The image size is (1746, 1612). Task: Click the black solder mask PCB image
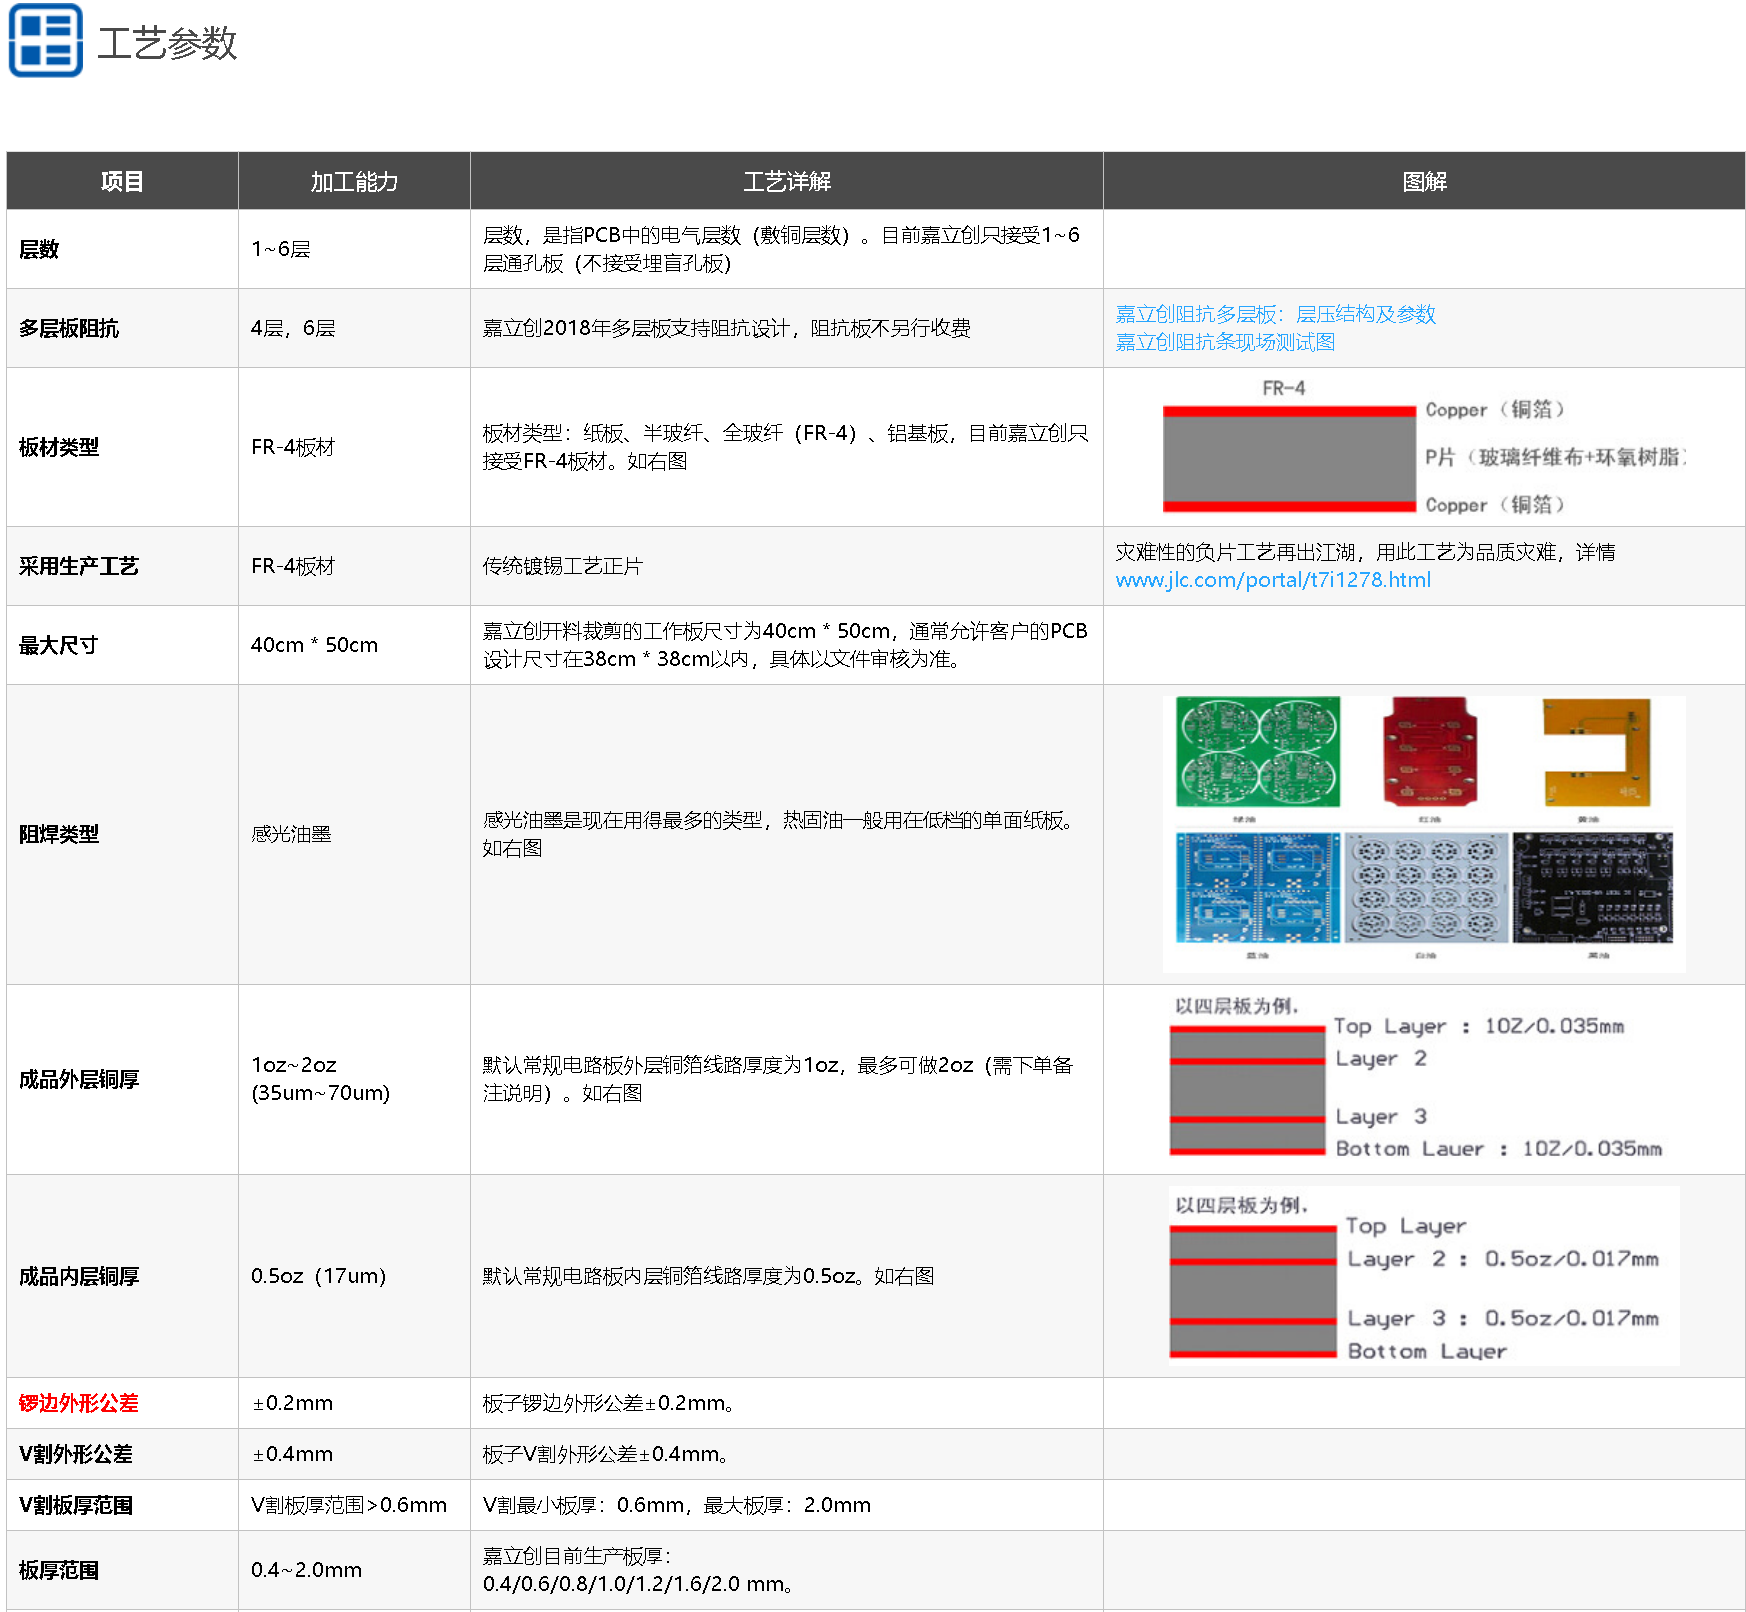[x=1593, y=887]
